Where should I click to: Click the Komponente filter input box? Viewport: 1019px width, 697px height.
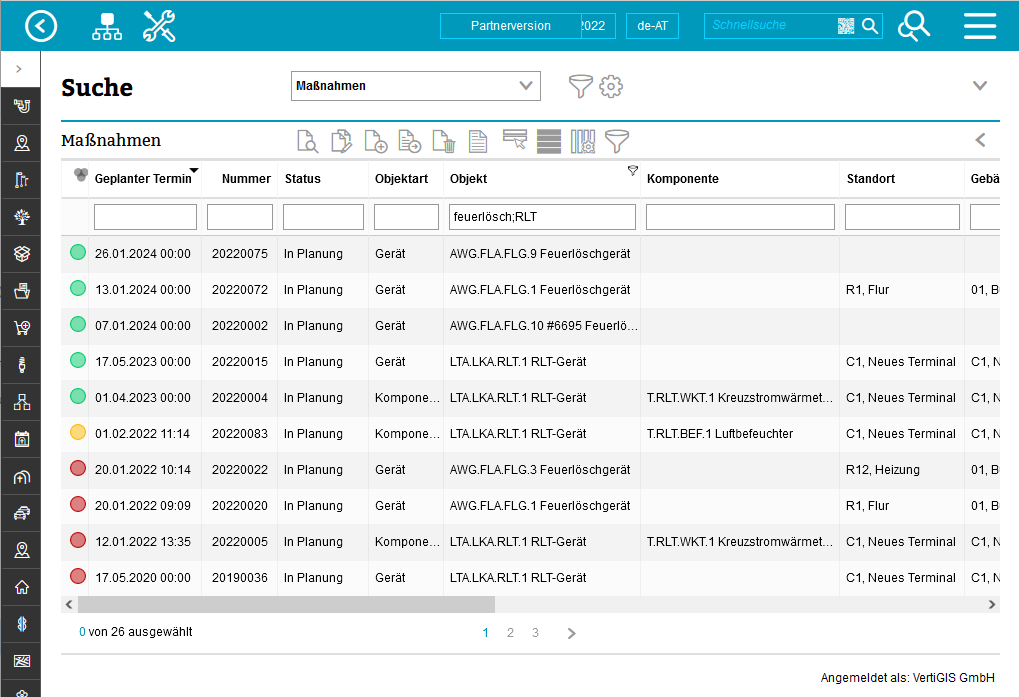click(x=740, y=217)
